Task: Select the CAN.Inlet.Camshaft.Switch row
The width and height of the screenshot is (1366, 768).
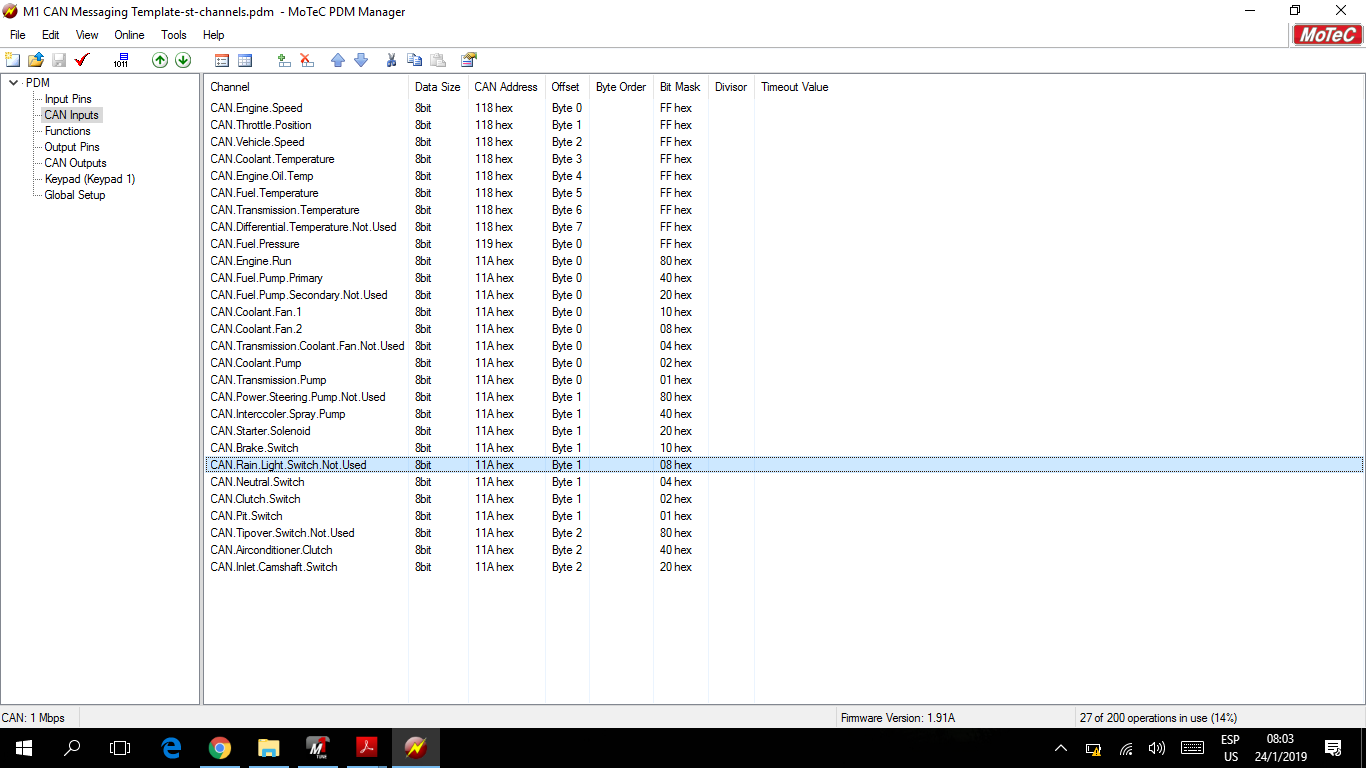Action: [784, 567]
